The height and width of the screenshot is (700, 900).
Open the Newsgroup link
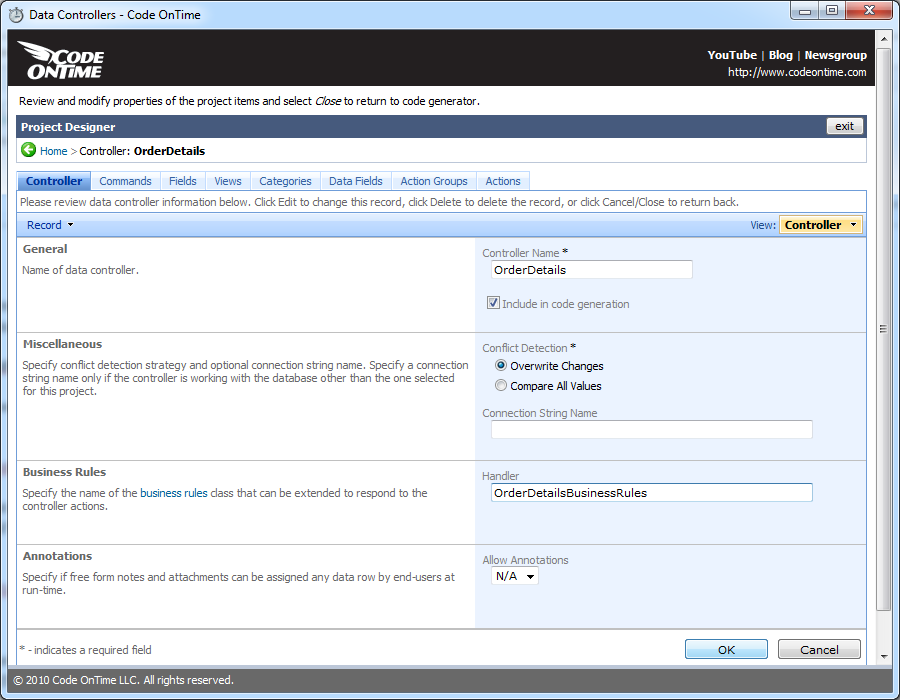(835, 55)
